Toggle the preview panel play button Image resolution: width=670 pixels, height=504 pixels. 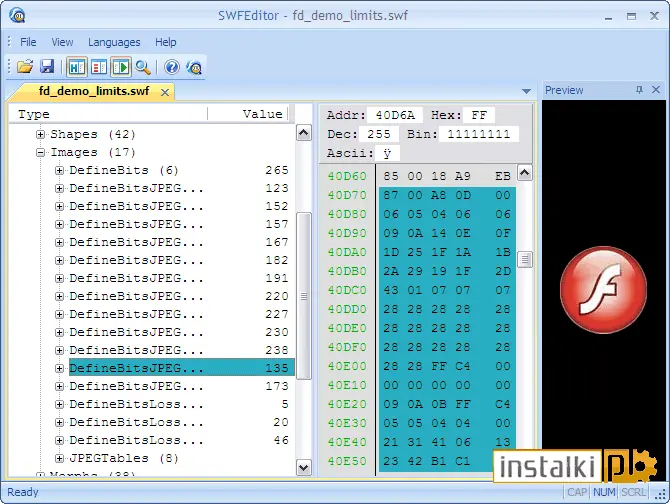pos(121,67)
